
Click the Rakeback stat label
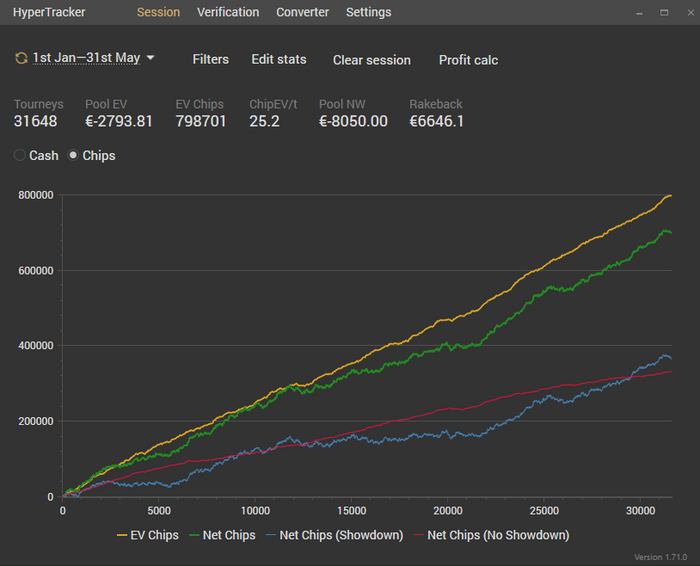click(436, 104)
